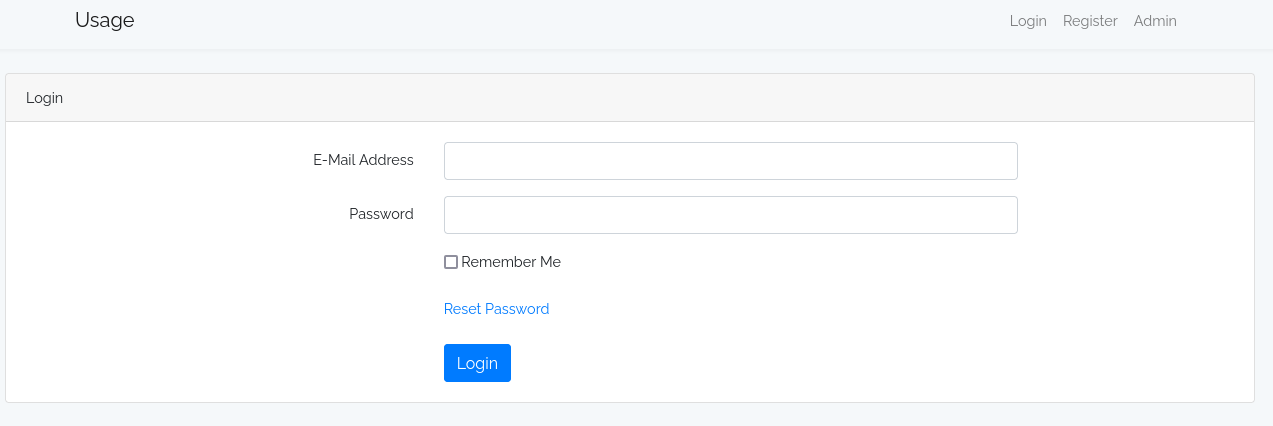Place cursor in the email textbox
1273x426 pixels.
click(730, 161)
